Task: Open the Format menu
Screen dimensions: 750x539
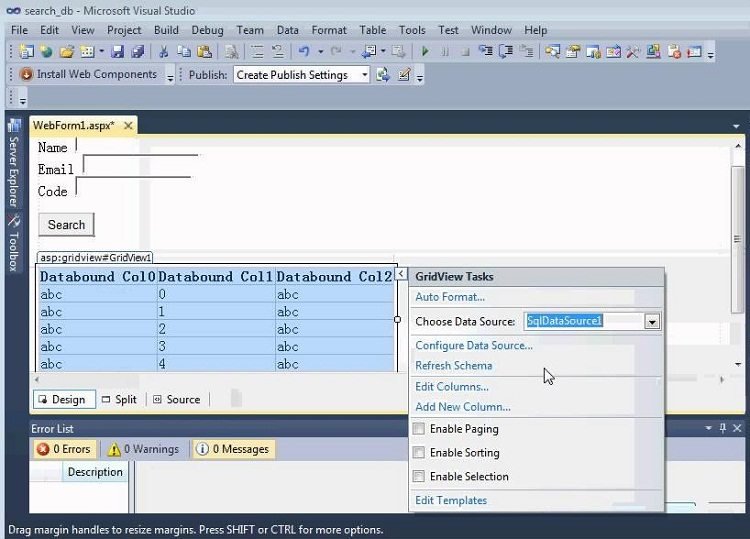Action: click(x=329, y=30)
